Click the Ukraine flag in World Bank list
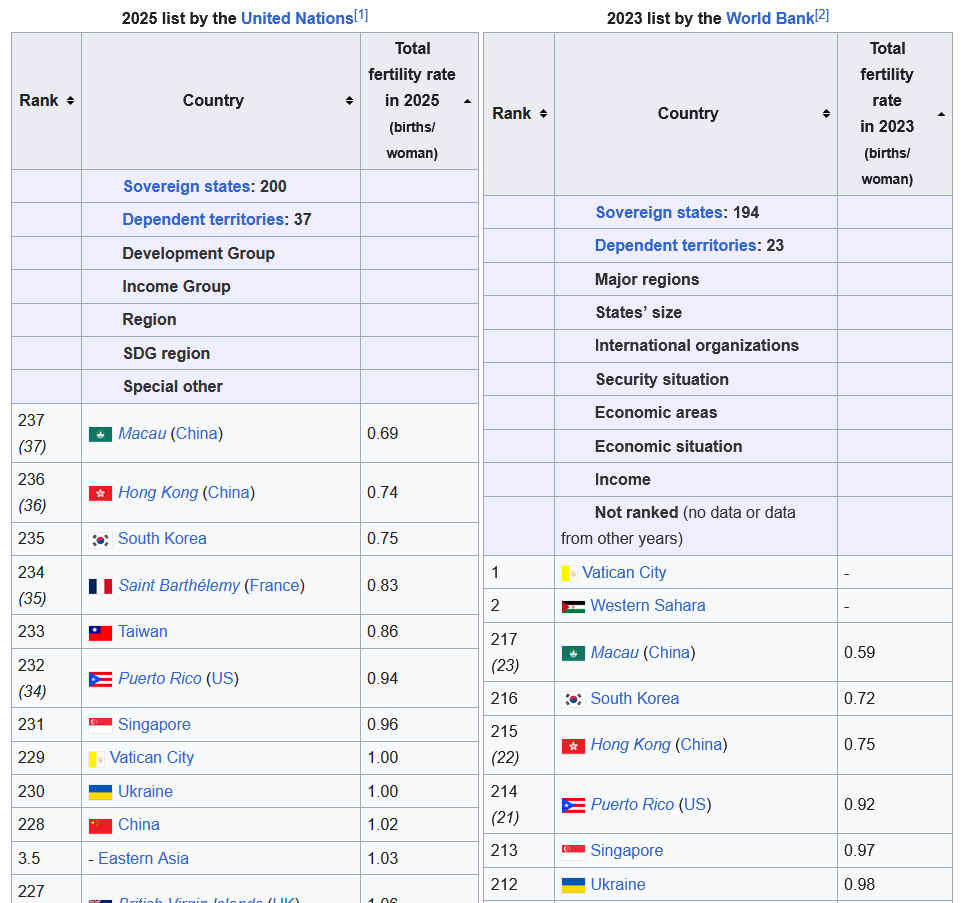The height and width of the screenshot is (903, 973). (573, 885)
